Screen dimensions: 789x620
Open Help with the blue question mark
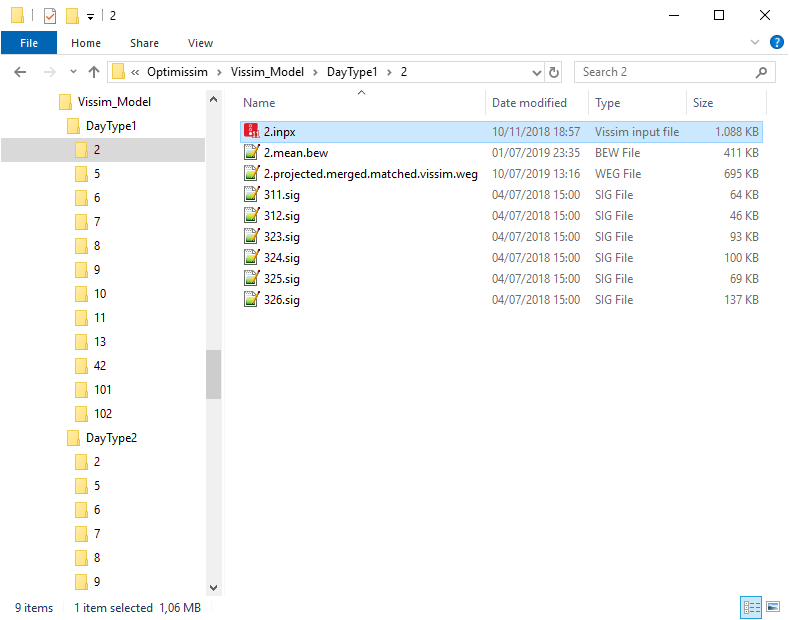[x=776, y=43]
